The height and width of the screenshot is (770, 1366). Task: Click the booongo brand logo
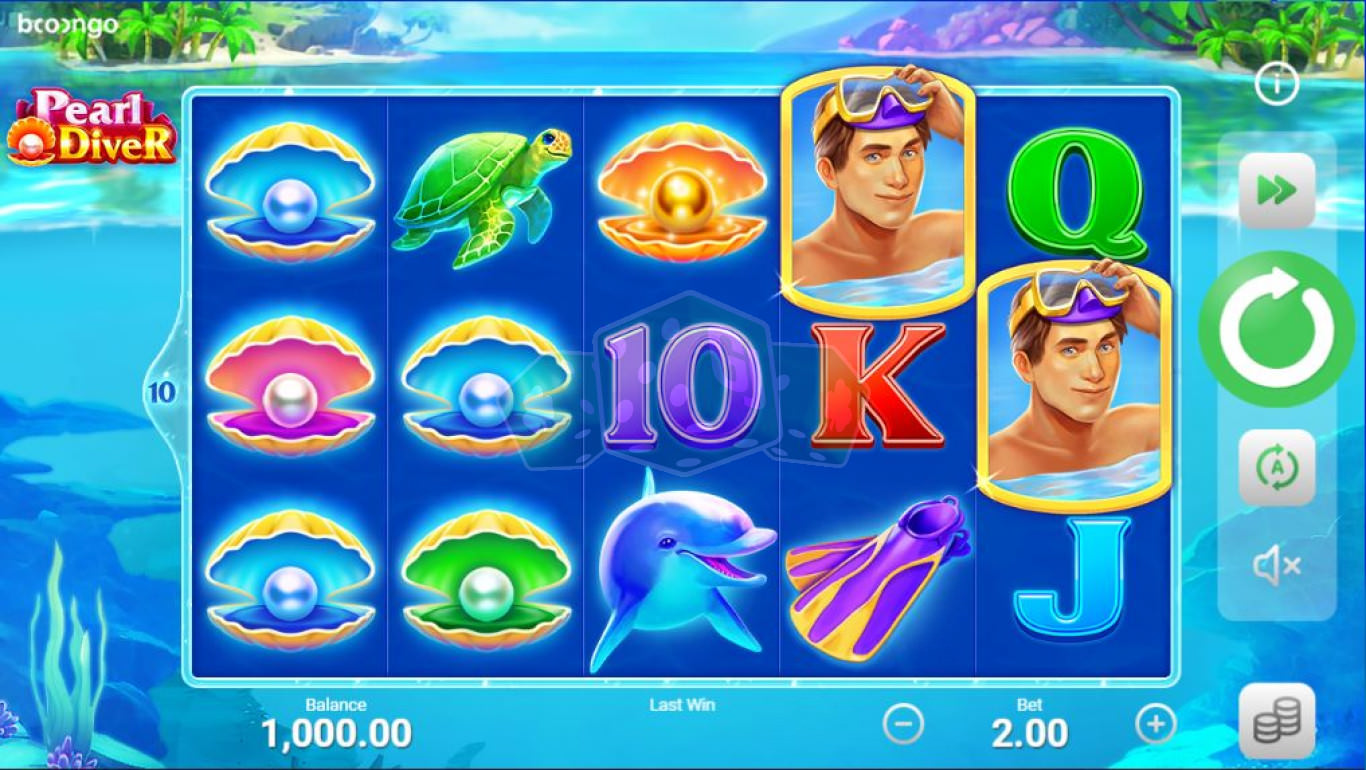point(67,25)
